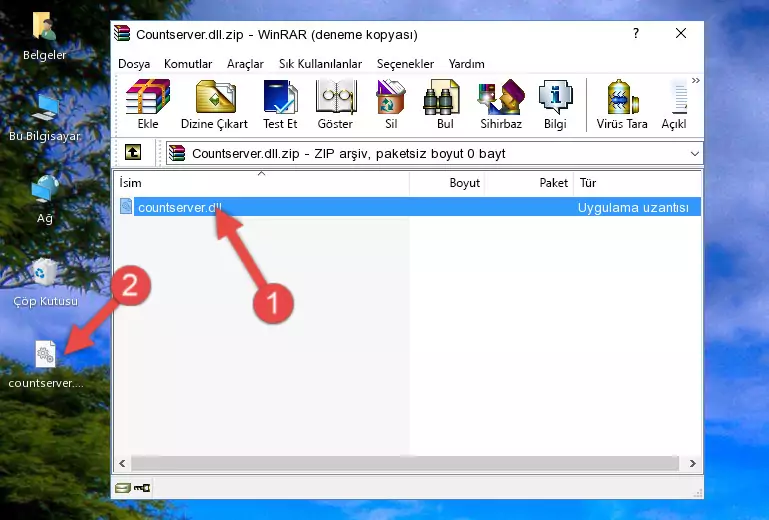Image resolution: width=769 pixels, height=520 pixels.
Task: Select the Ağ network desktop icon
Action: (45, 200)
